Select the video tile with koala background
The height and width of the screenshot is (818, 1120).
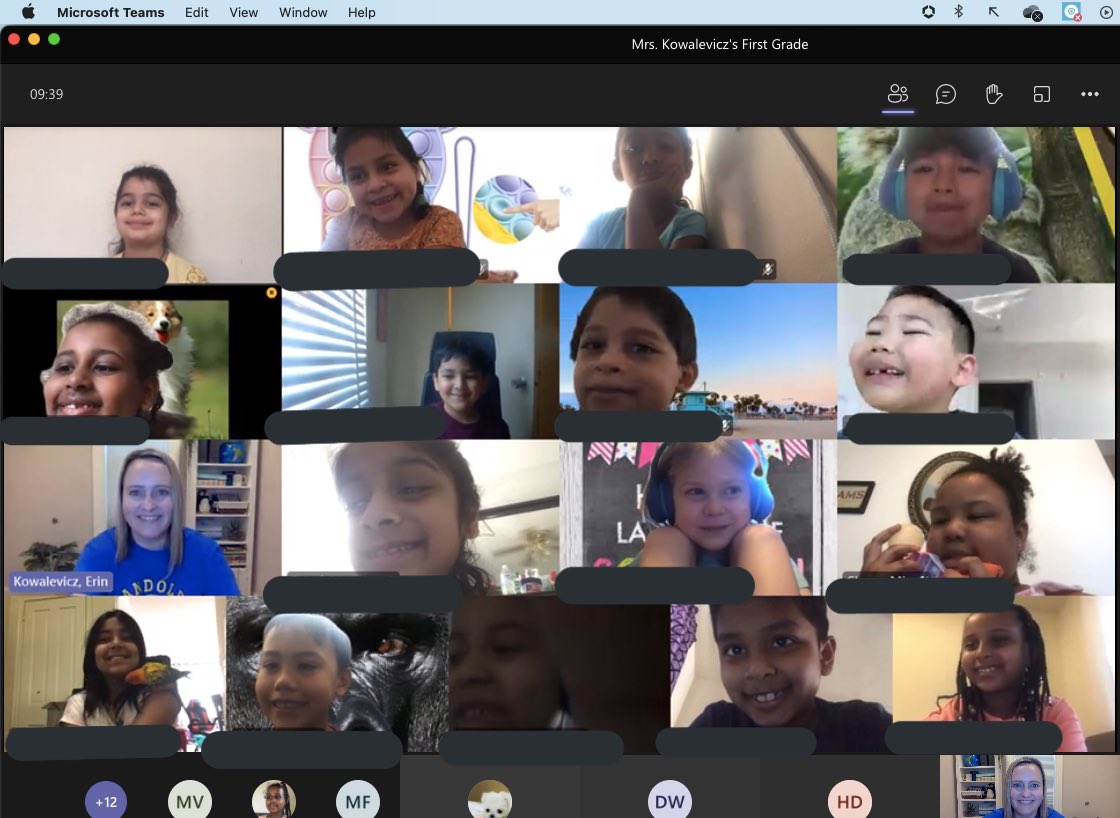976,205
